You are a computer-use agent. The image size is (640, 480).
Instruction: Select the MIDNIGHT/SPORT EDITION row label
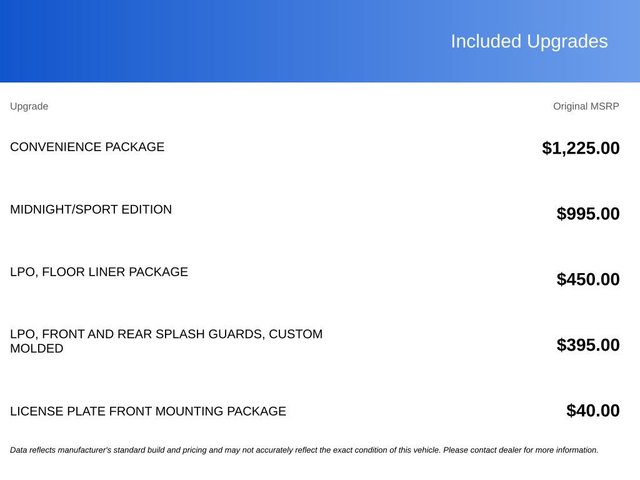(91, 209)
